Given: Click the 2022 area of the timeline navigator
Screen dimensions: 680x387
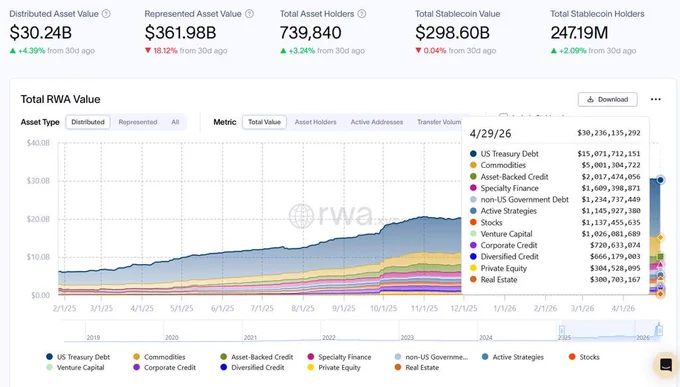Looking at the screenshot, I should pyautogui.click(x=360, y=331).
